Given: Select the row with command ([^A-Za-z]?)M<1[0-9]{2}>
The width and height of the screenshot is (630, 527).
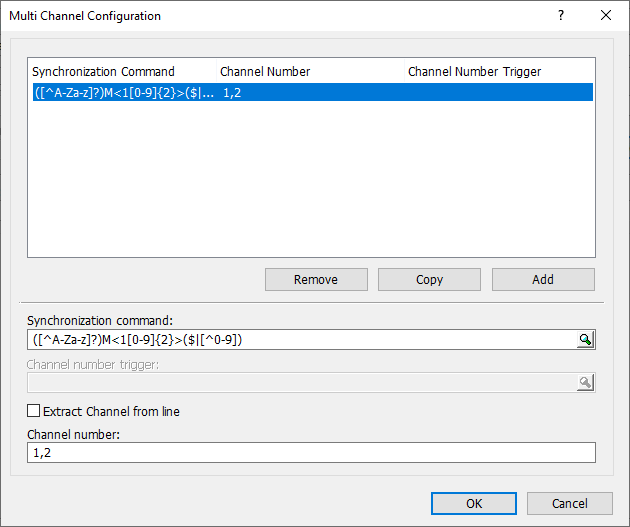Looking at the screenshot, I should pyautogui.click(x=313, y=92).
